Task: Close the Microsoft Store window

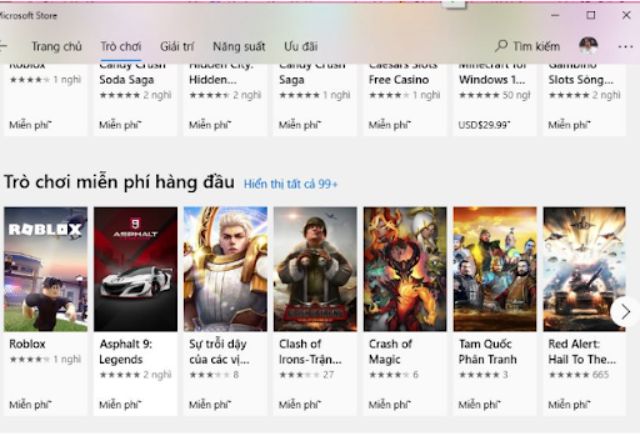Action: [x=627, y=16]
